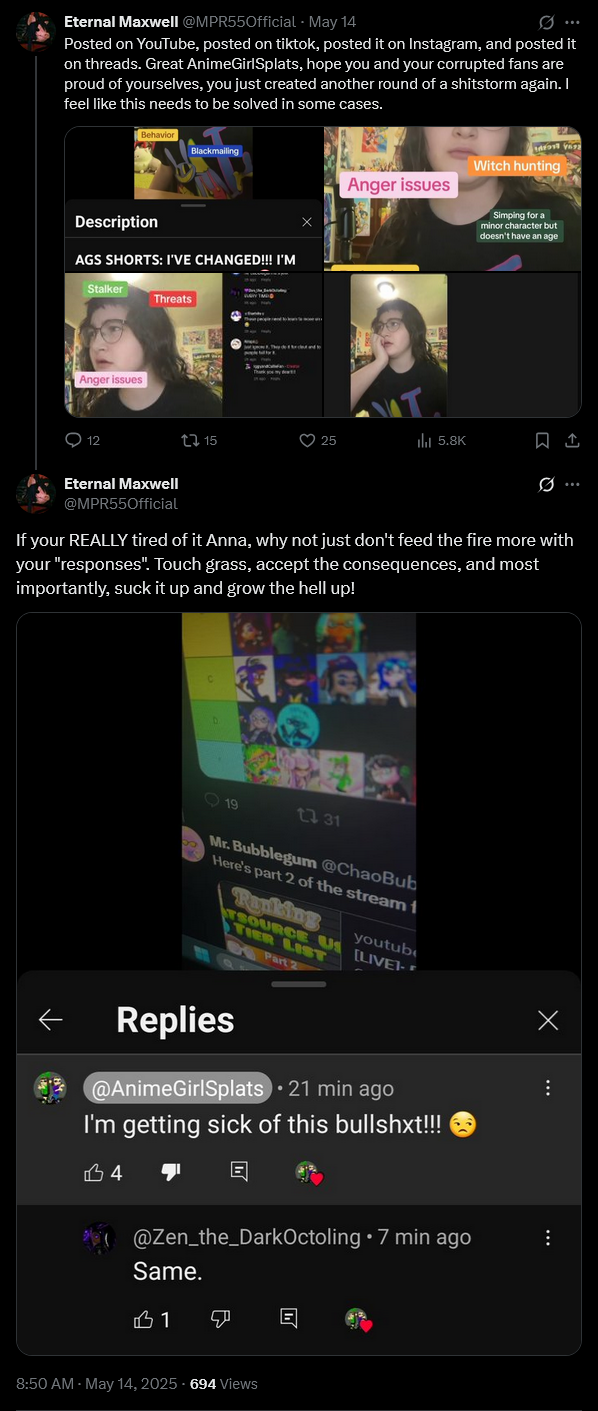Open Grok icon on the May 14 post

[546, 22]
